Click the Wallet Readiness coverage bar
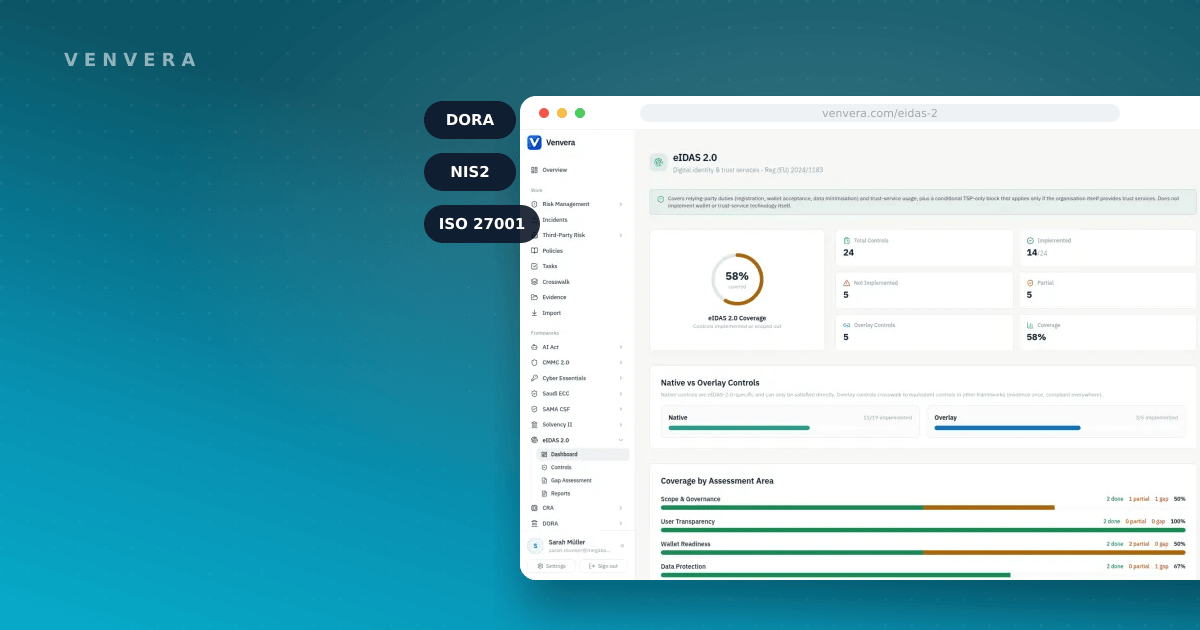This screenshot has height=630, width=1200. pyautogui.click(x=923, y=552)
